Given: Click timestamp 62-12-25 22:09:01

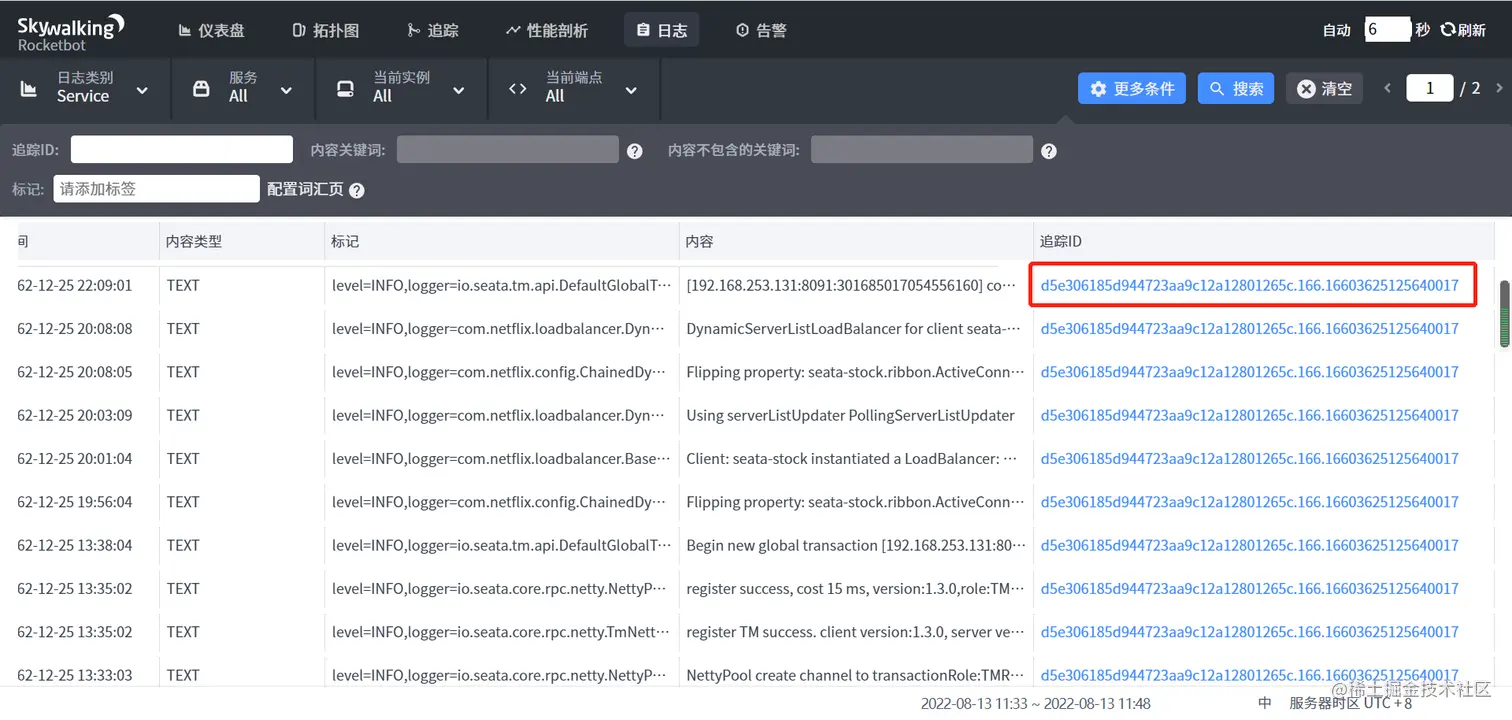Looking at the screenshot, I should coord(75,285).
